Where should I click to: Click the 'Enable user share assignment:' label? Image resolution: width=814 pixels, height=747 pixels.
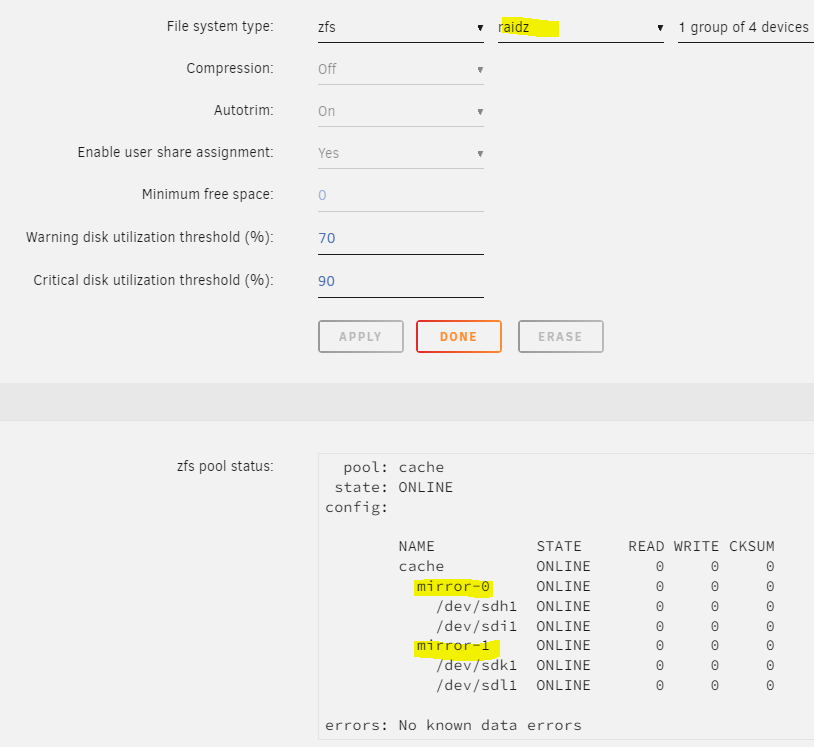[175, 152]
